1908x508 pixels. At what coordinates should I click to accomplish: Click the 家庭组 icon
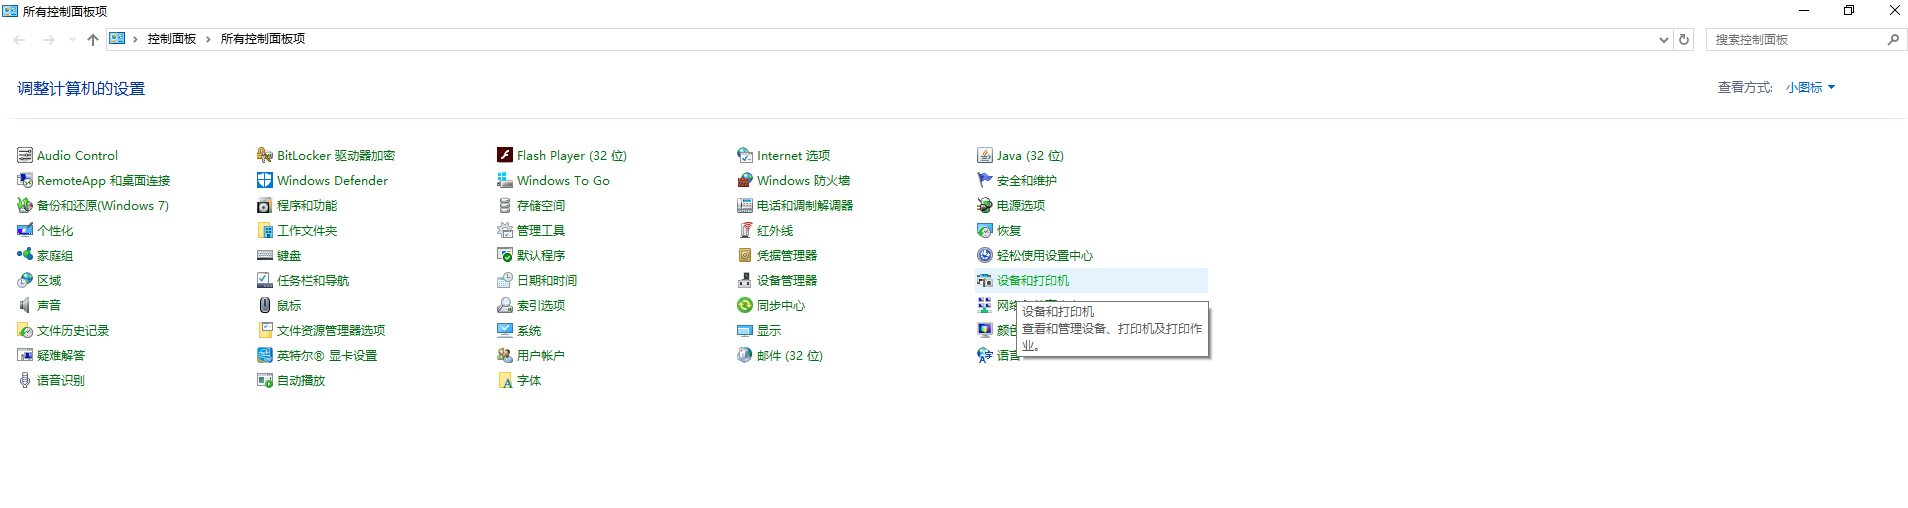pyautogui.click(x=25, y=255)
